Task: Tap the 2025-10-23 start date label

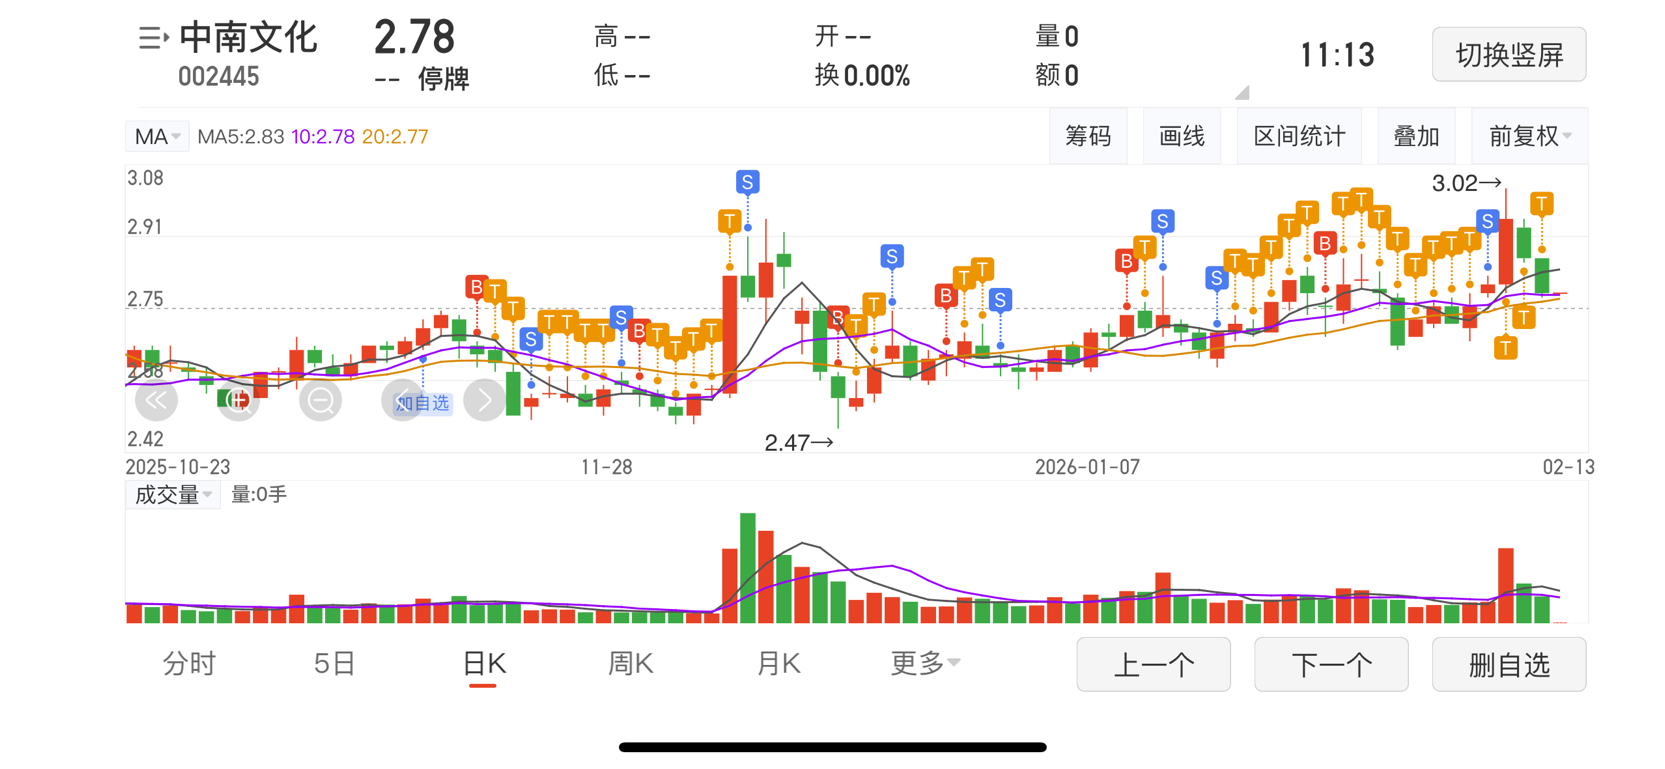Action: 178,467
